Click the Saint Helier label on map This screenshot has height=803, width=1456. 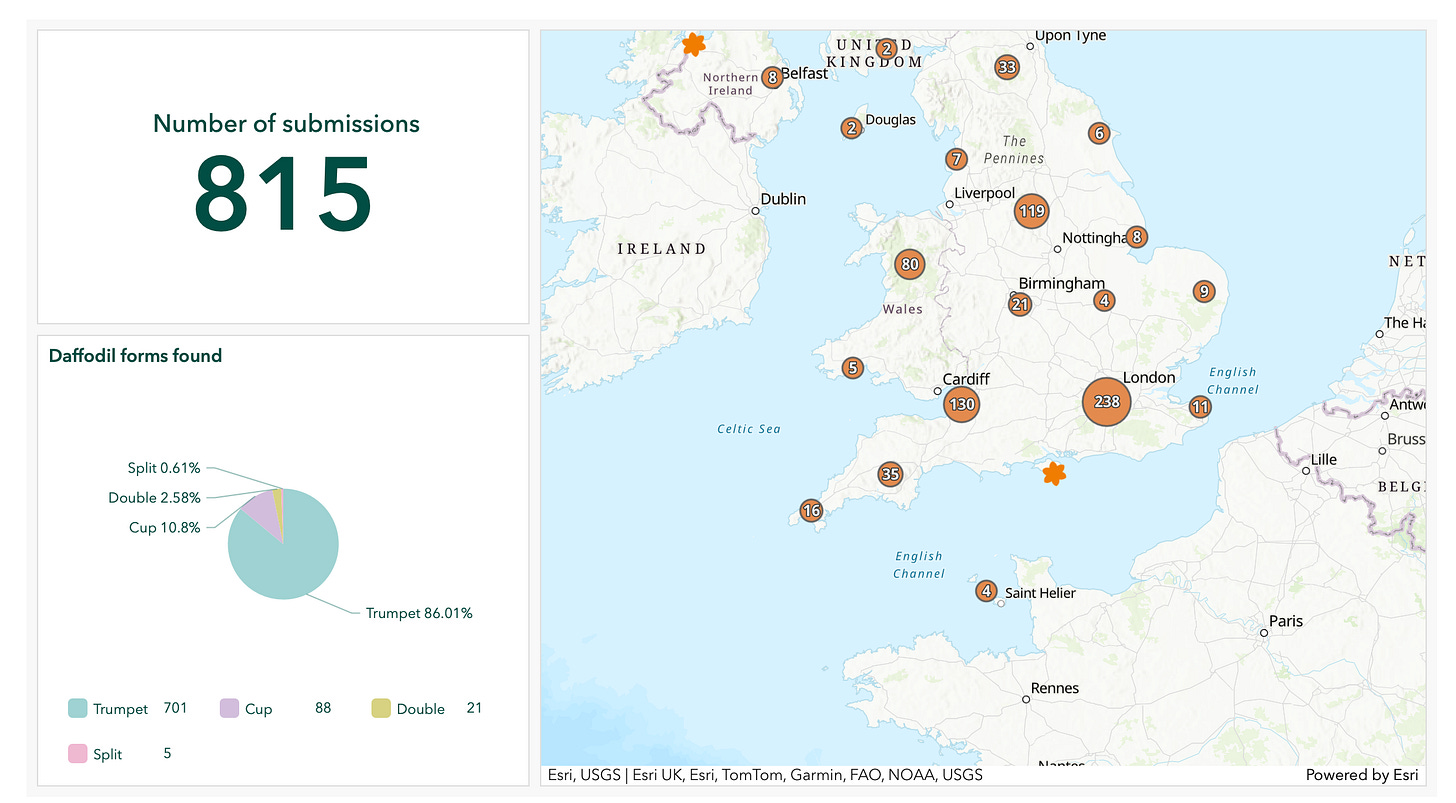[1040, 593]
